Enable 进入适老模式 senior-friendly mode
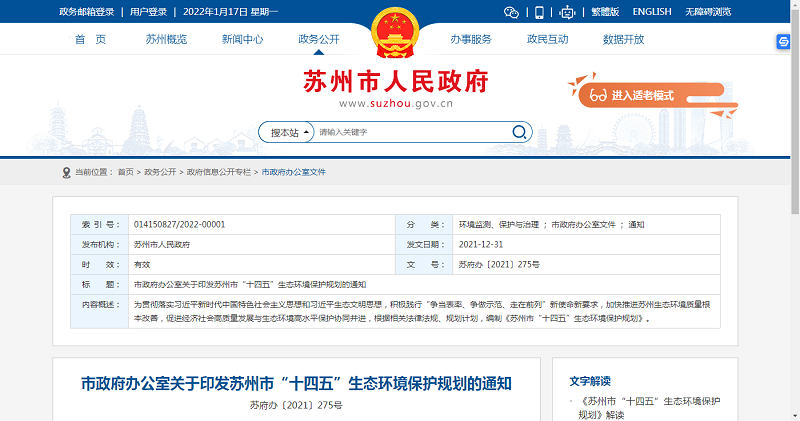The width and height of the screenshot is (800, 421). point(642,95)
